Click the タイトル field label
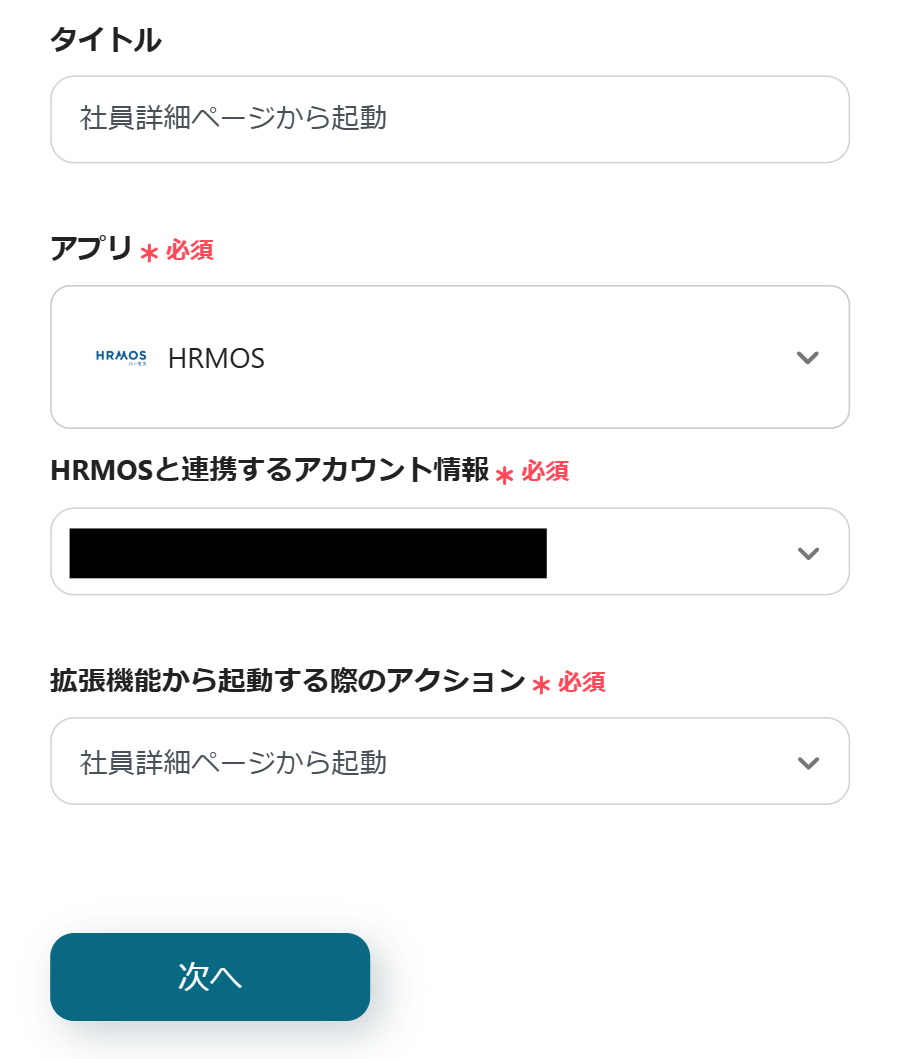908x1059 pixels. click(x=105, y=41)
